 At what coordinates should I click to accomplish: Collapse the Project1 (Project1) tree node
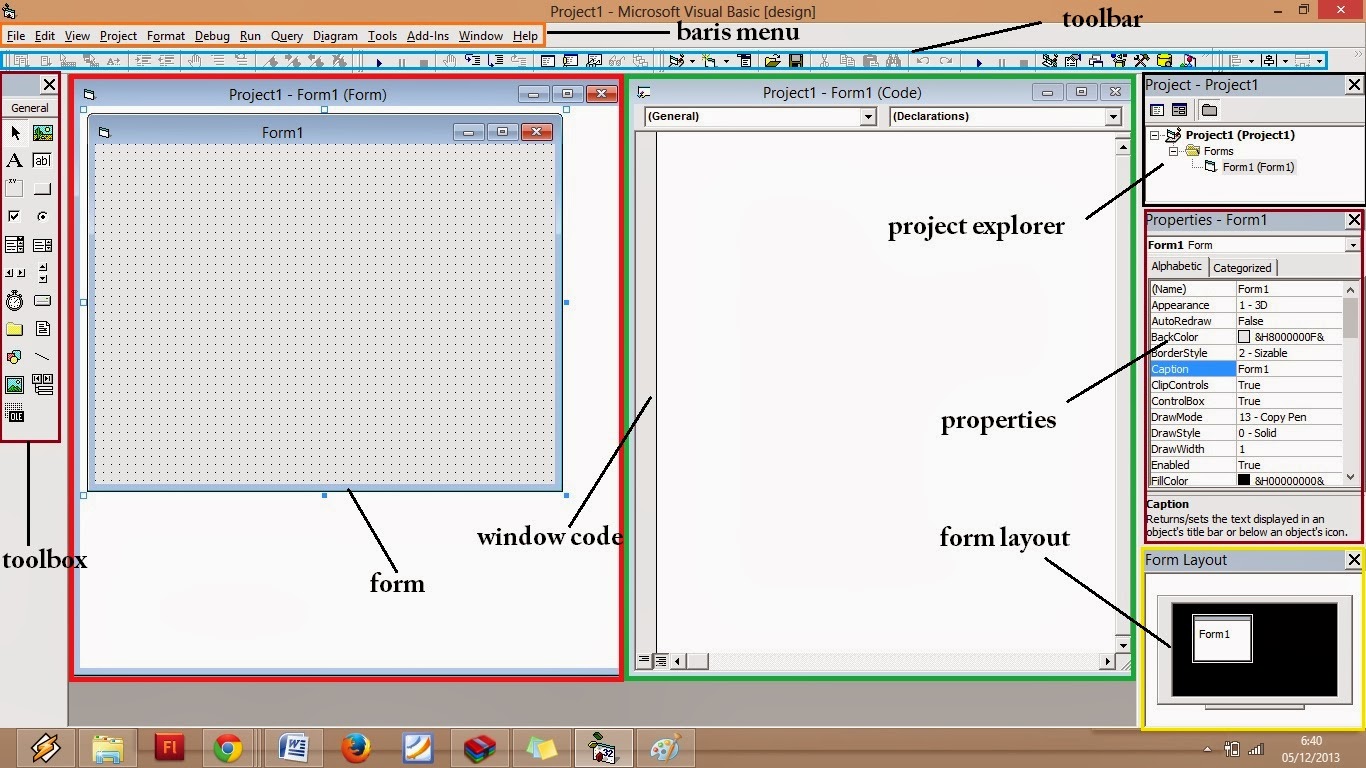coord(1156,135)
